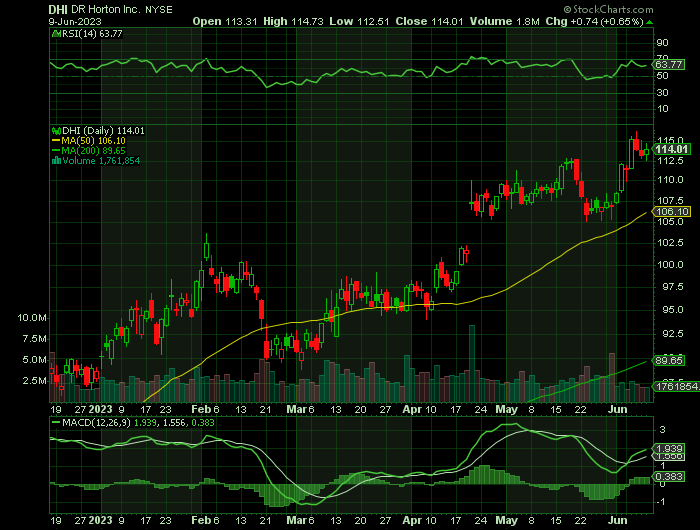This screenshot has width=700, height=530.
Task: Click the 1761854 volume tag on right axis
Action: click(x=677, y=387)
